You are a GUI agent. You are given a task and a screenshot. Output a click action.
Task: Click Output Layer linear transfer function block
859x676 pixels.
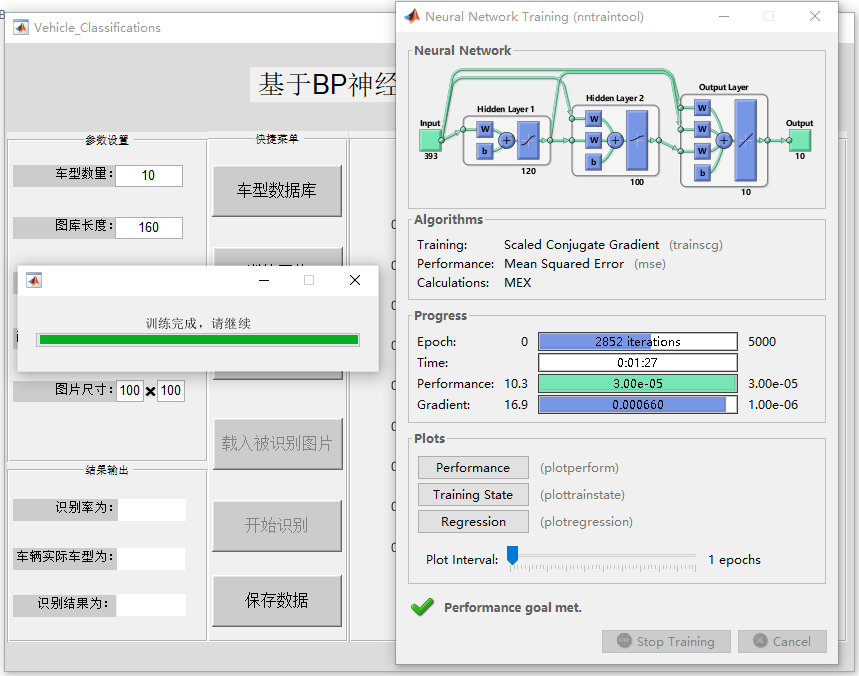point(746,140)
